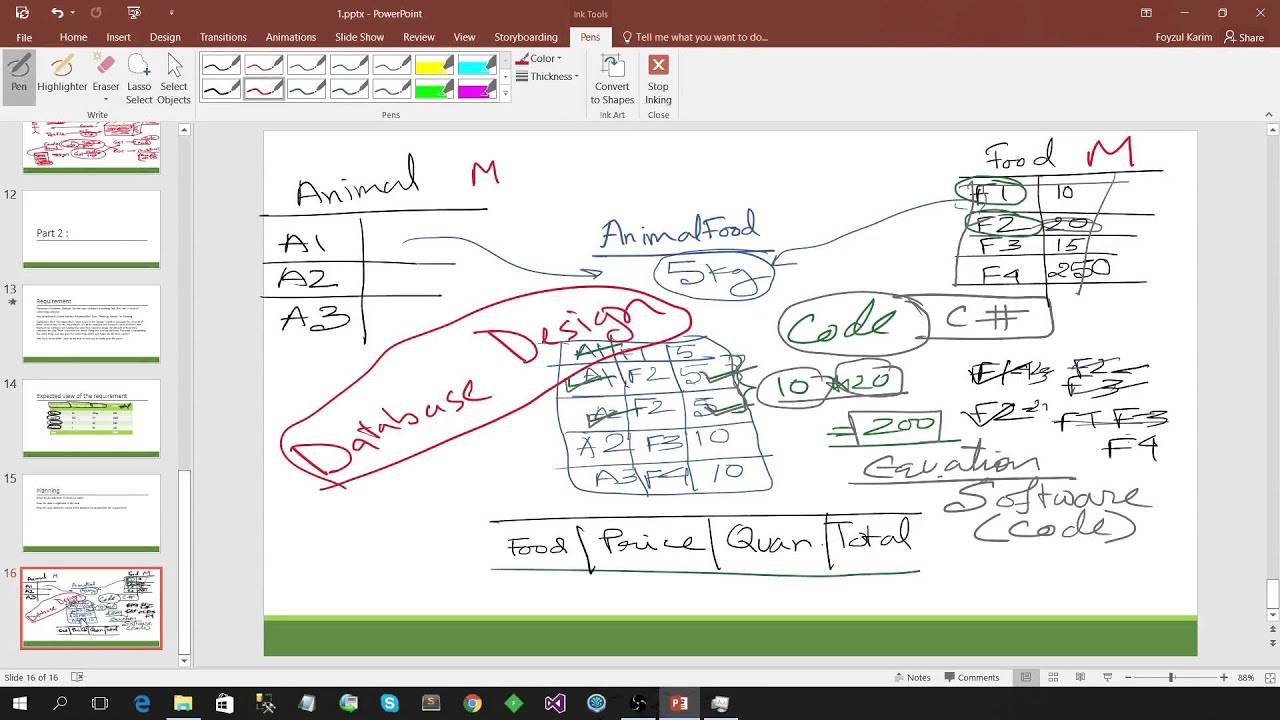This screenshot has width=1280, height=720.
Task: Open the Eraser options dropdown arrow
Action: point(106,99)
